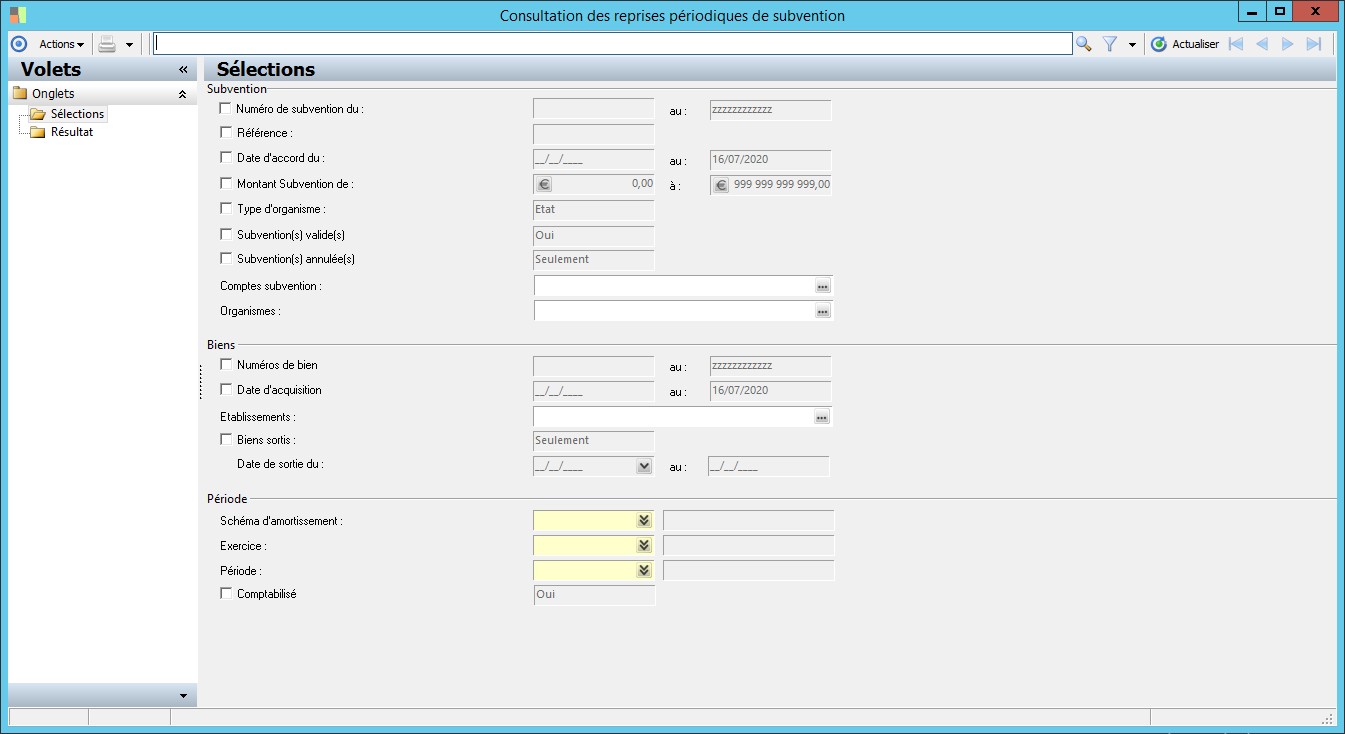Open the Organismes browse button
1345x734 pixels.
point(823,311)
